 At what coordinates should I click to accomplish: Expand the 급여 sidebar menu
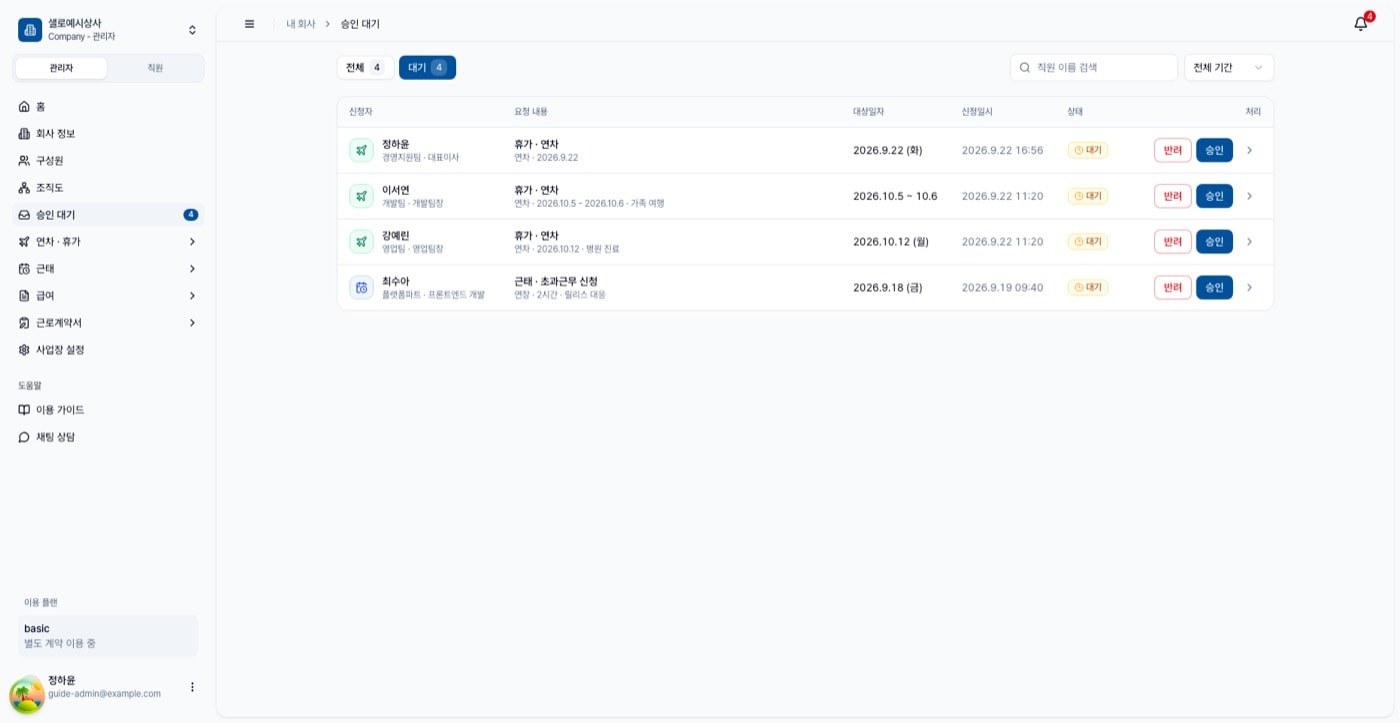click(x=108, y=296)
